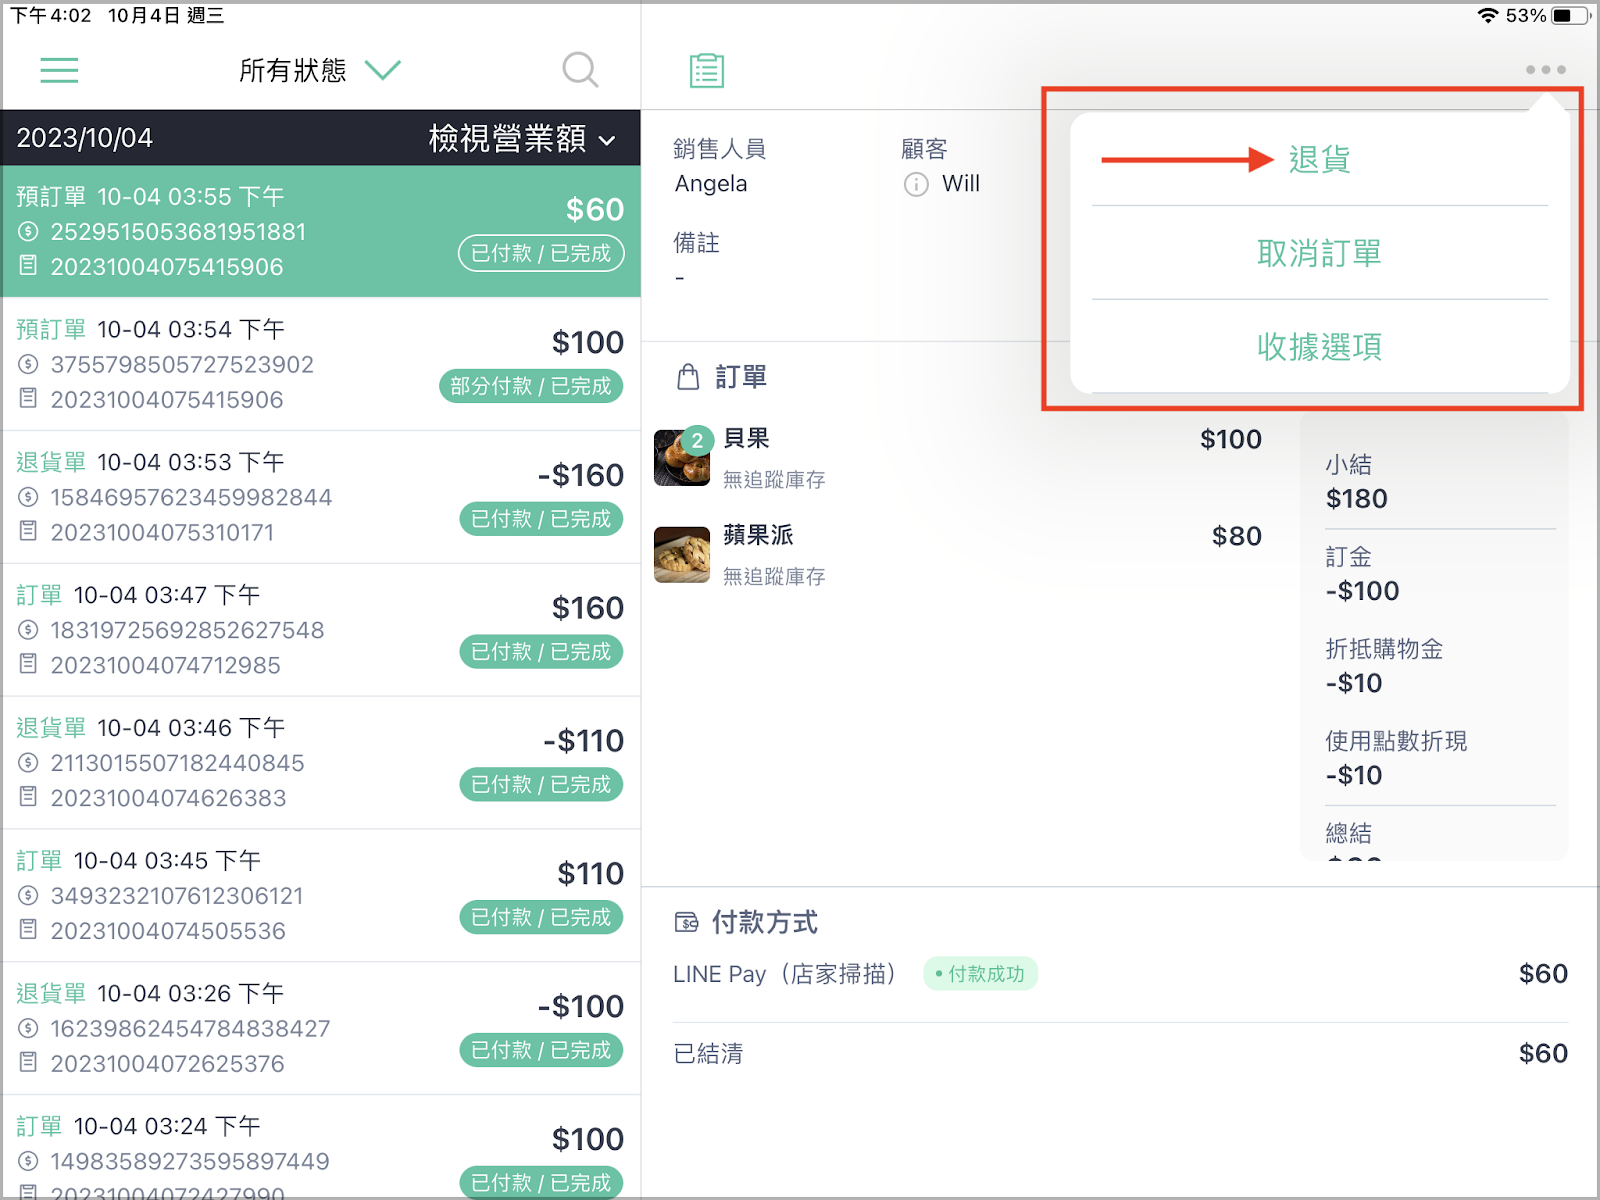Tap the shopping bag icon next to 訂單
This screenshot has width=1600, height=1200.
(688, 377)
